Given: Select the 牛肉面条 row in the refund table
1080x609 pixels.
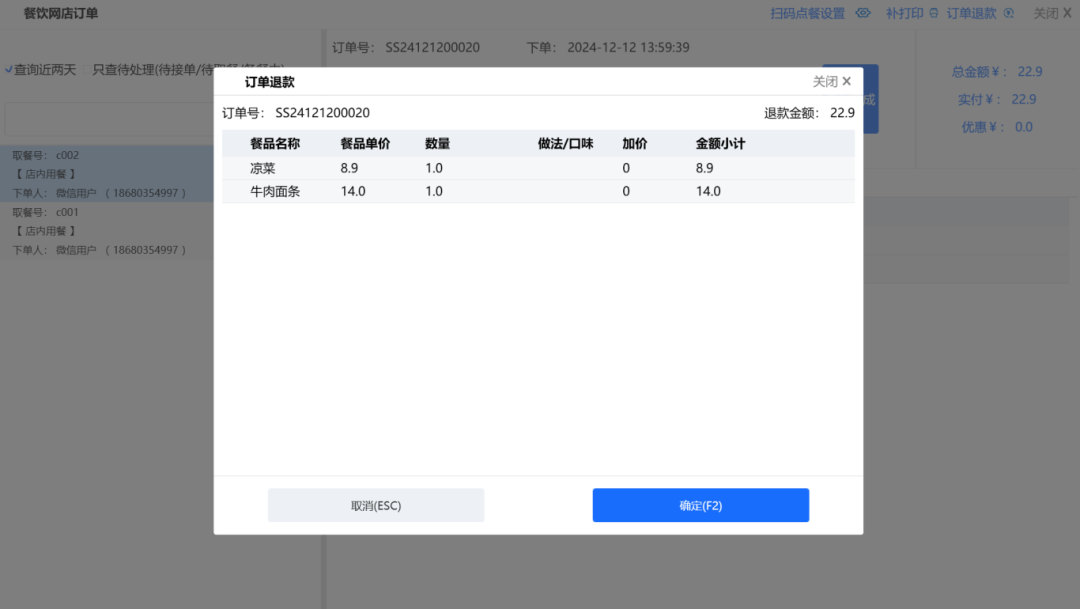Looking at the screenshot, I should click(x=538, y=192).
